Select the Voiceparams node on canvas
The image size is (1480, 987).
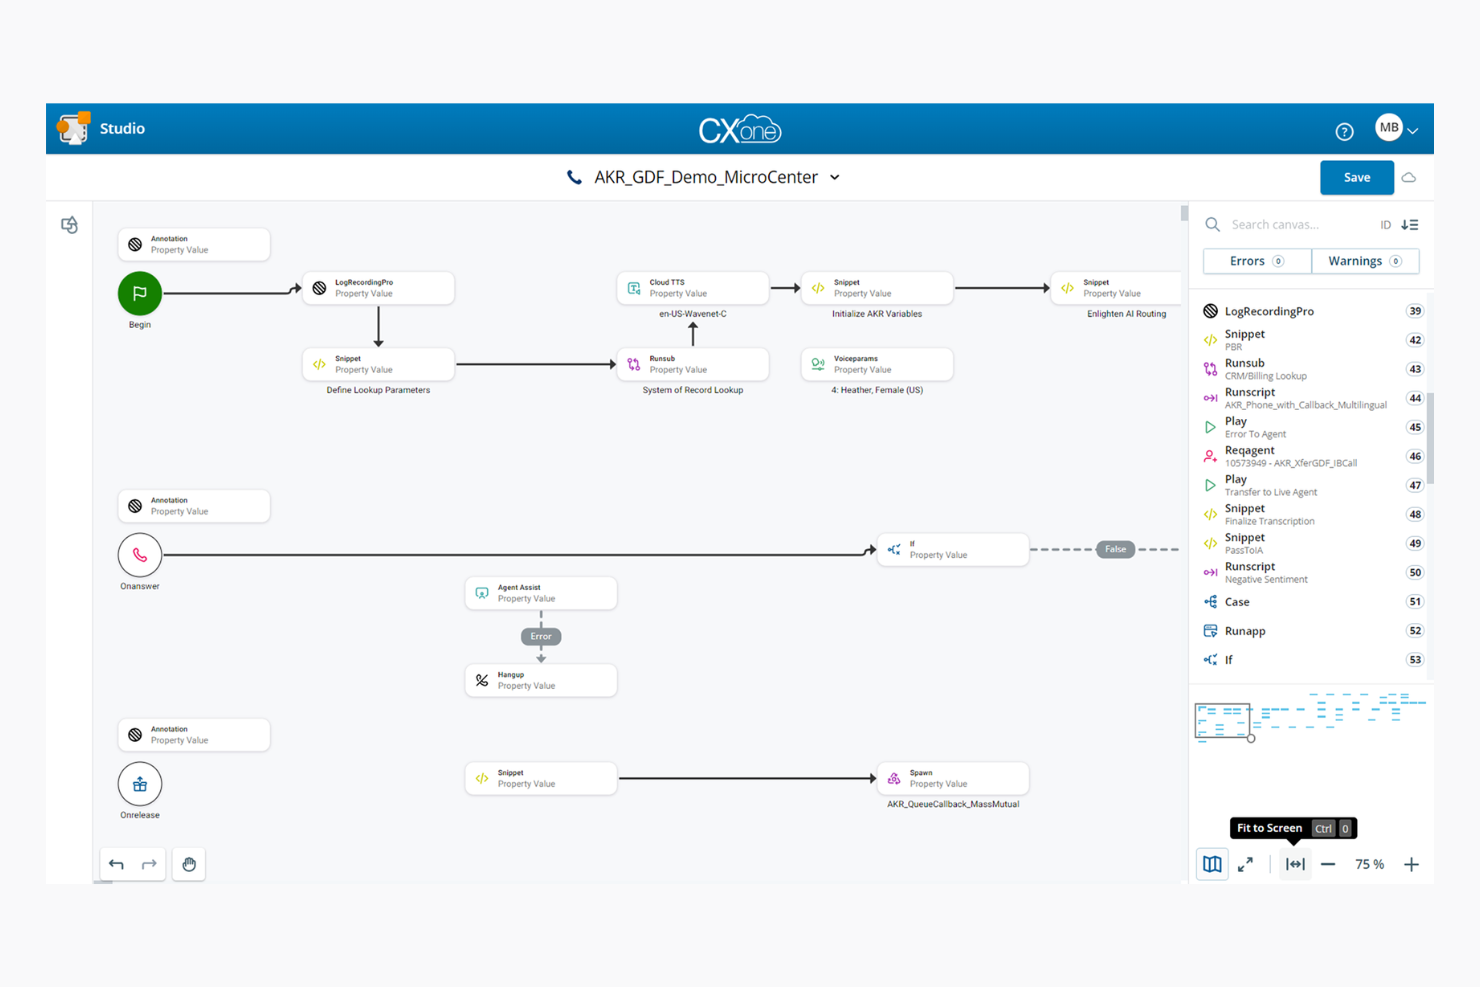pyautogui.click(x=877, y=364)
